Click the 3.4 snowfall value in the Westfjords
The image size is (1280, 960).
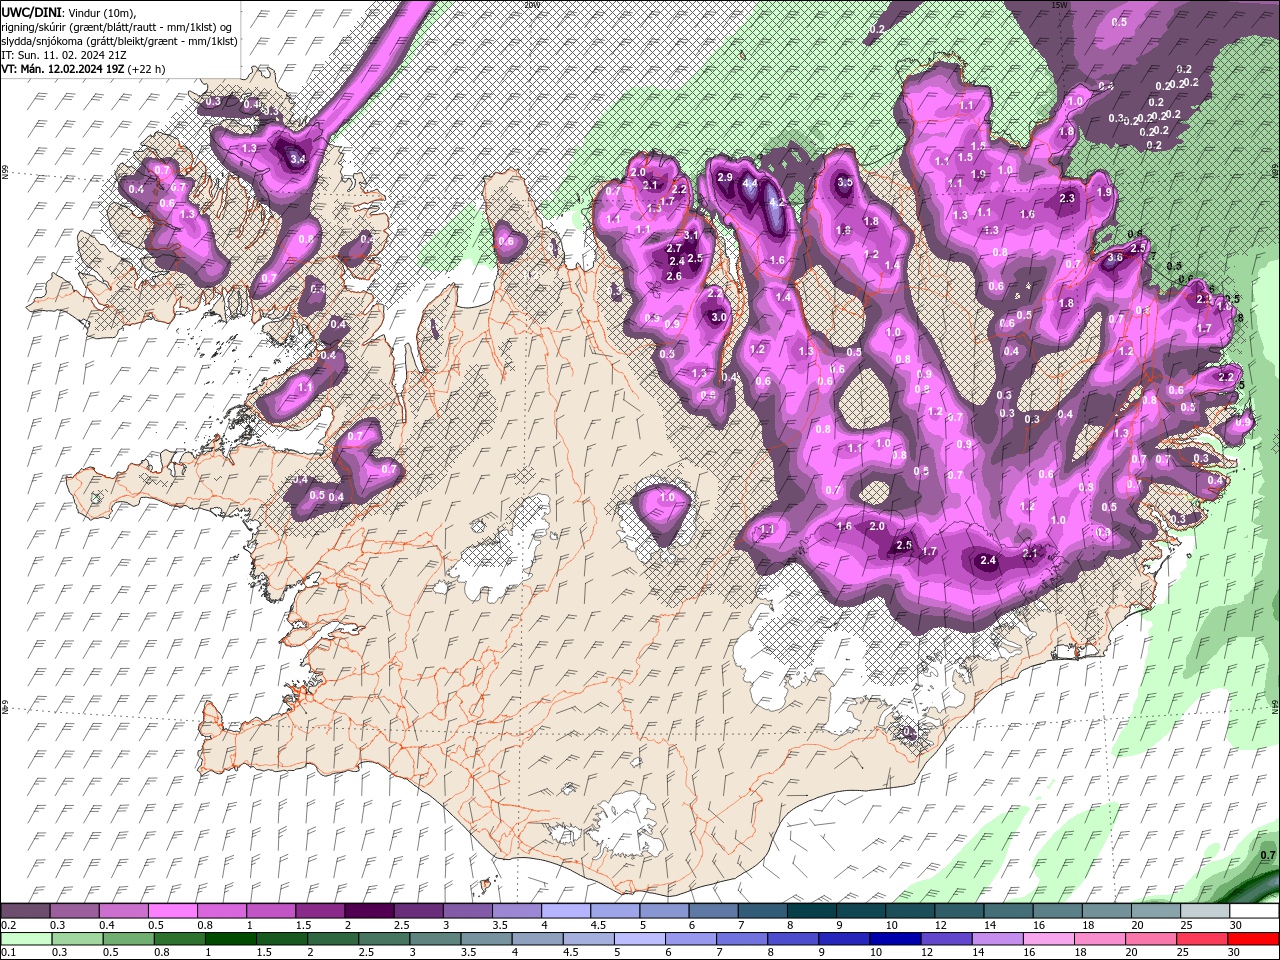[297, 158]
